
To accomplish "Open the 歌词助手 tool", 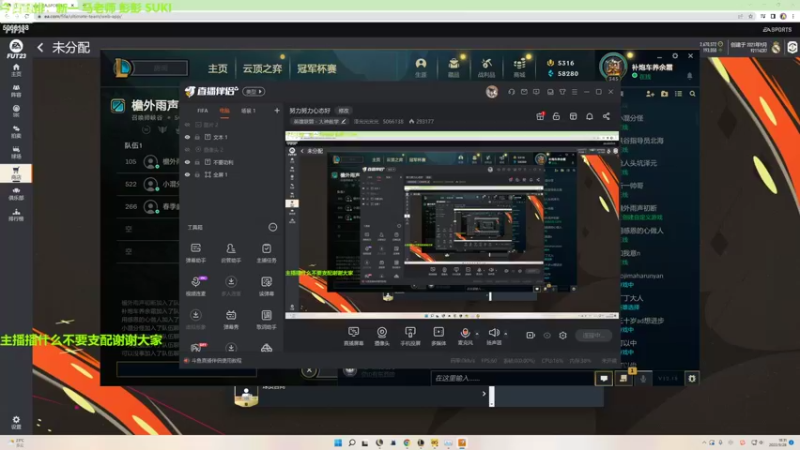I will coord(266,320).
